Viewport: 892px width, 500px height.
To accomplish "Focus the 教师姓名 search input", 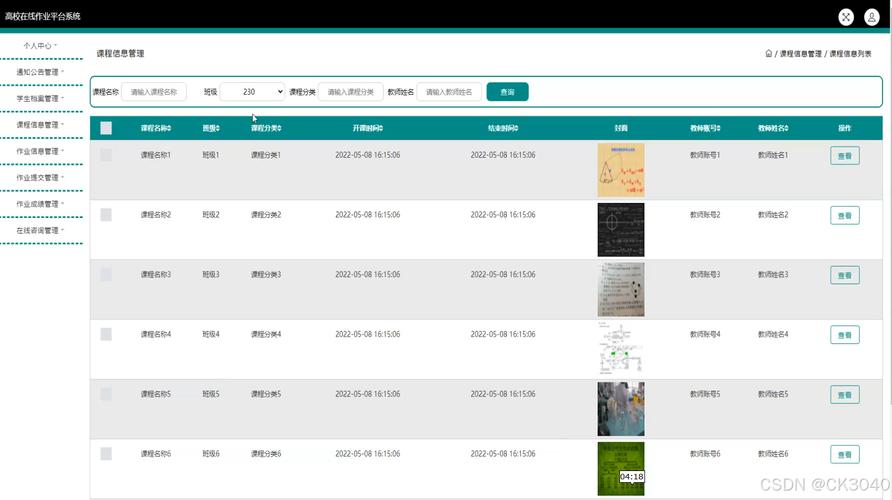I will tap(449, 92).
